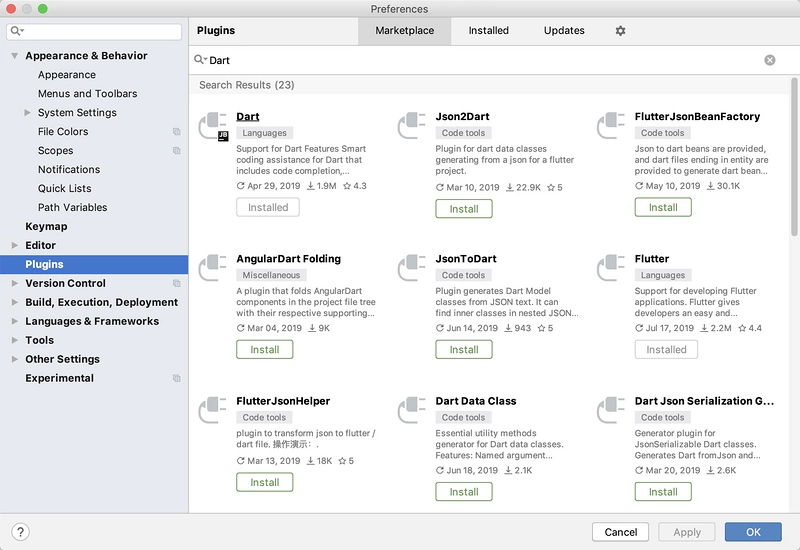Switch to the Installed tab
The height and width of the screenshot is (550, 800).
[488, 31]
